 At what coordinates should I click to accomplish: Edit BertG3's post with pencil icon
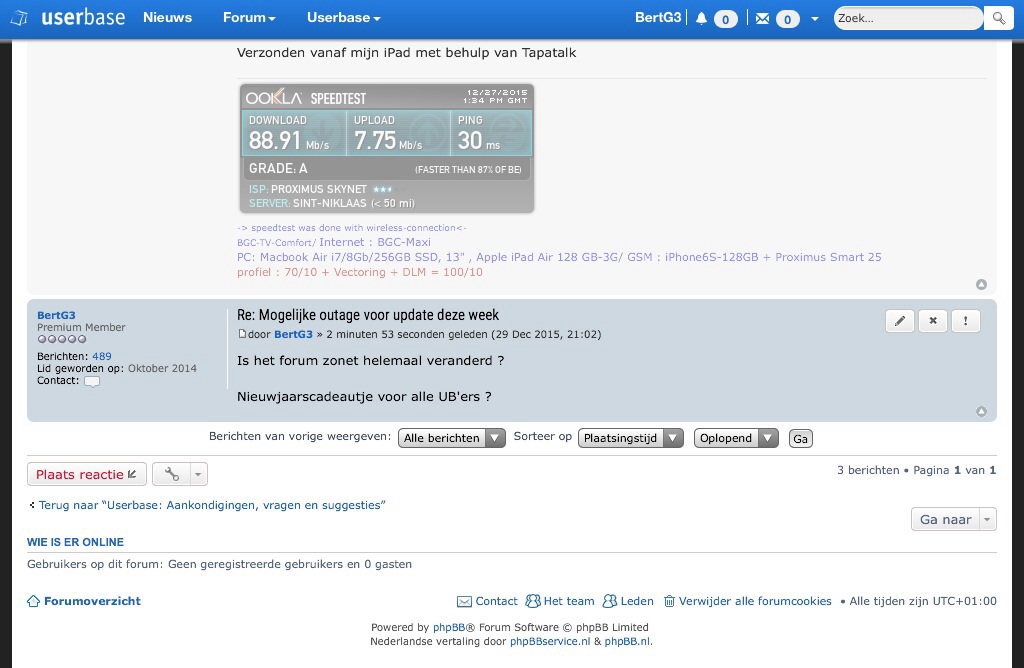899,321
